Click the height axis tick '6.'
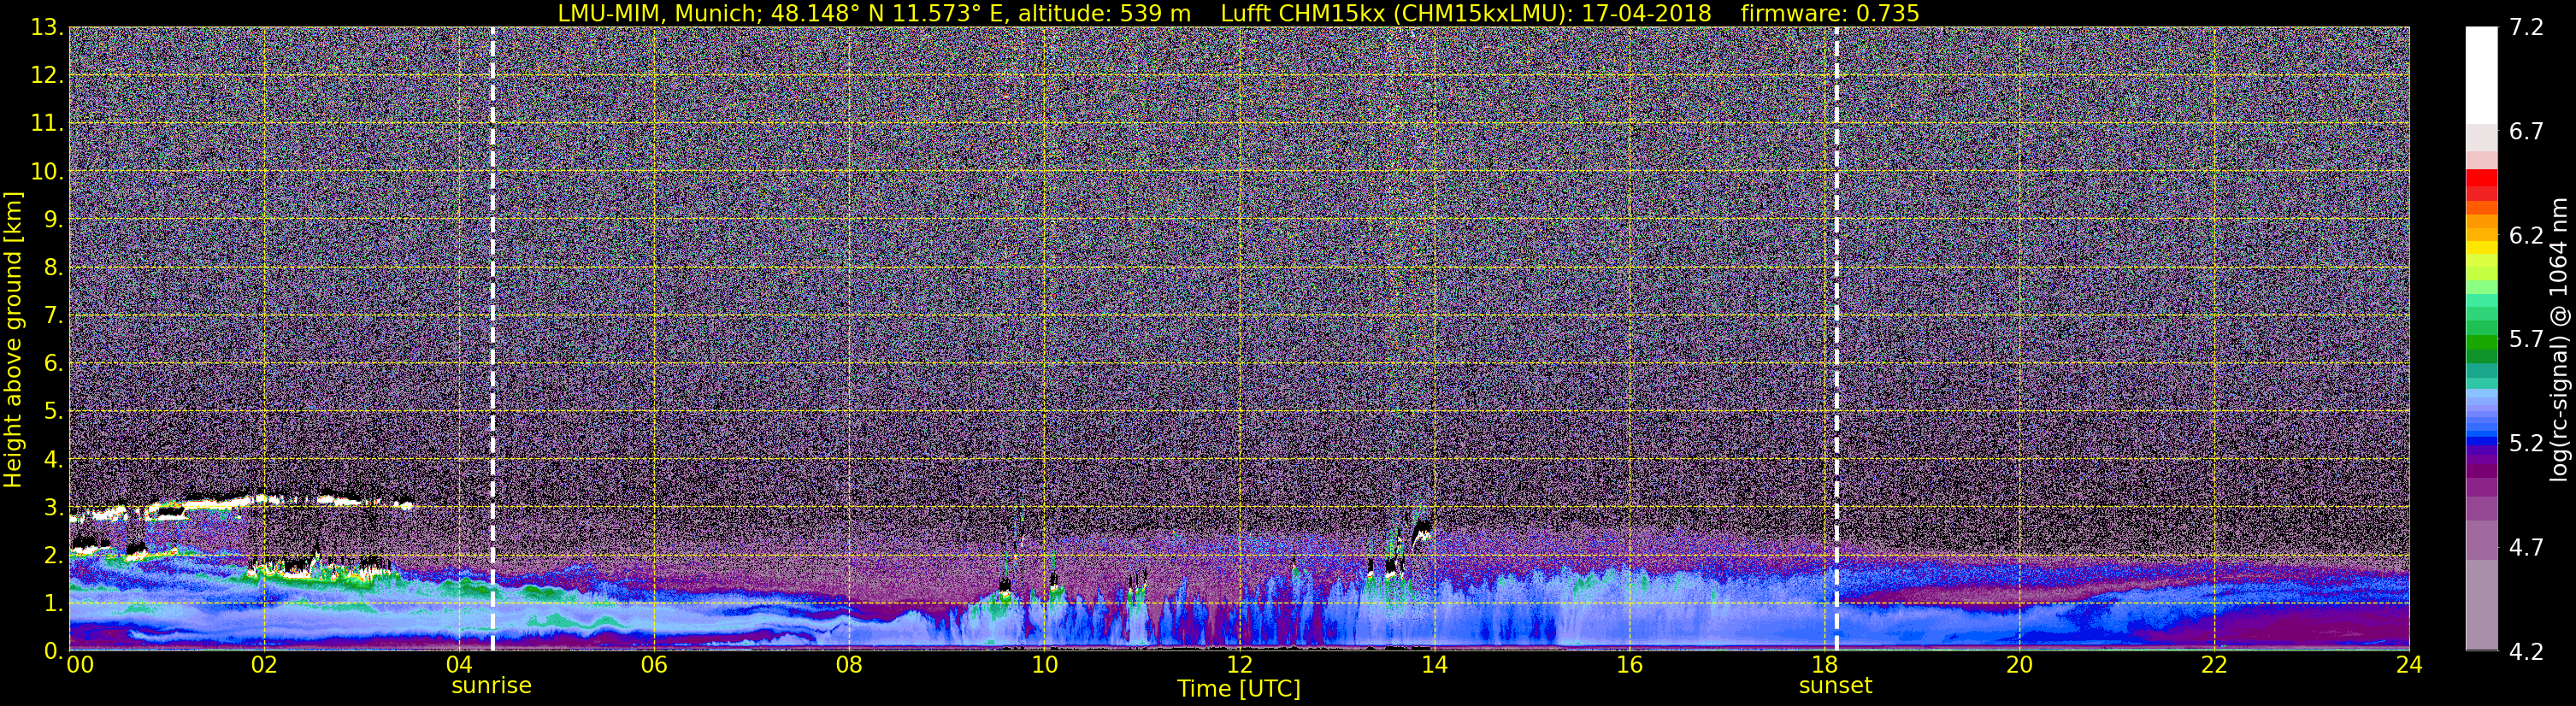The height and width of the screenshot is (706, 2576). point(53,363)
